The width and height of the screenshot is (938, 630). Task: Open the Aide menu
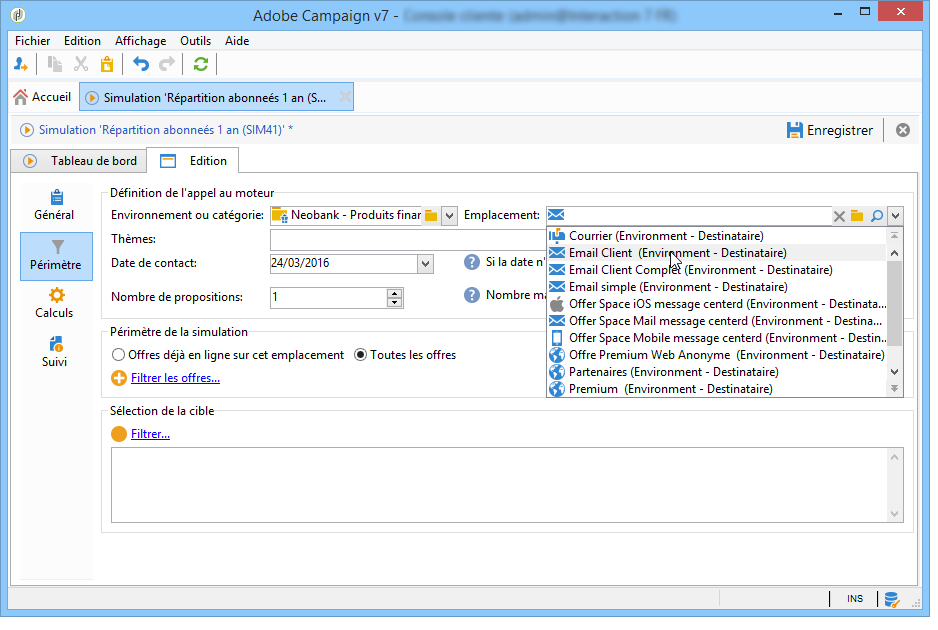click(x=237, y=41)
